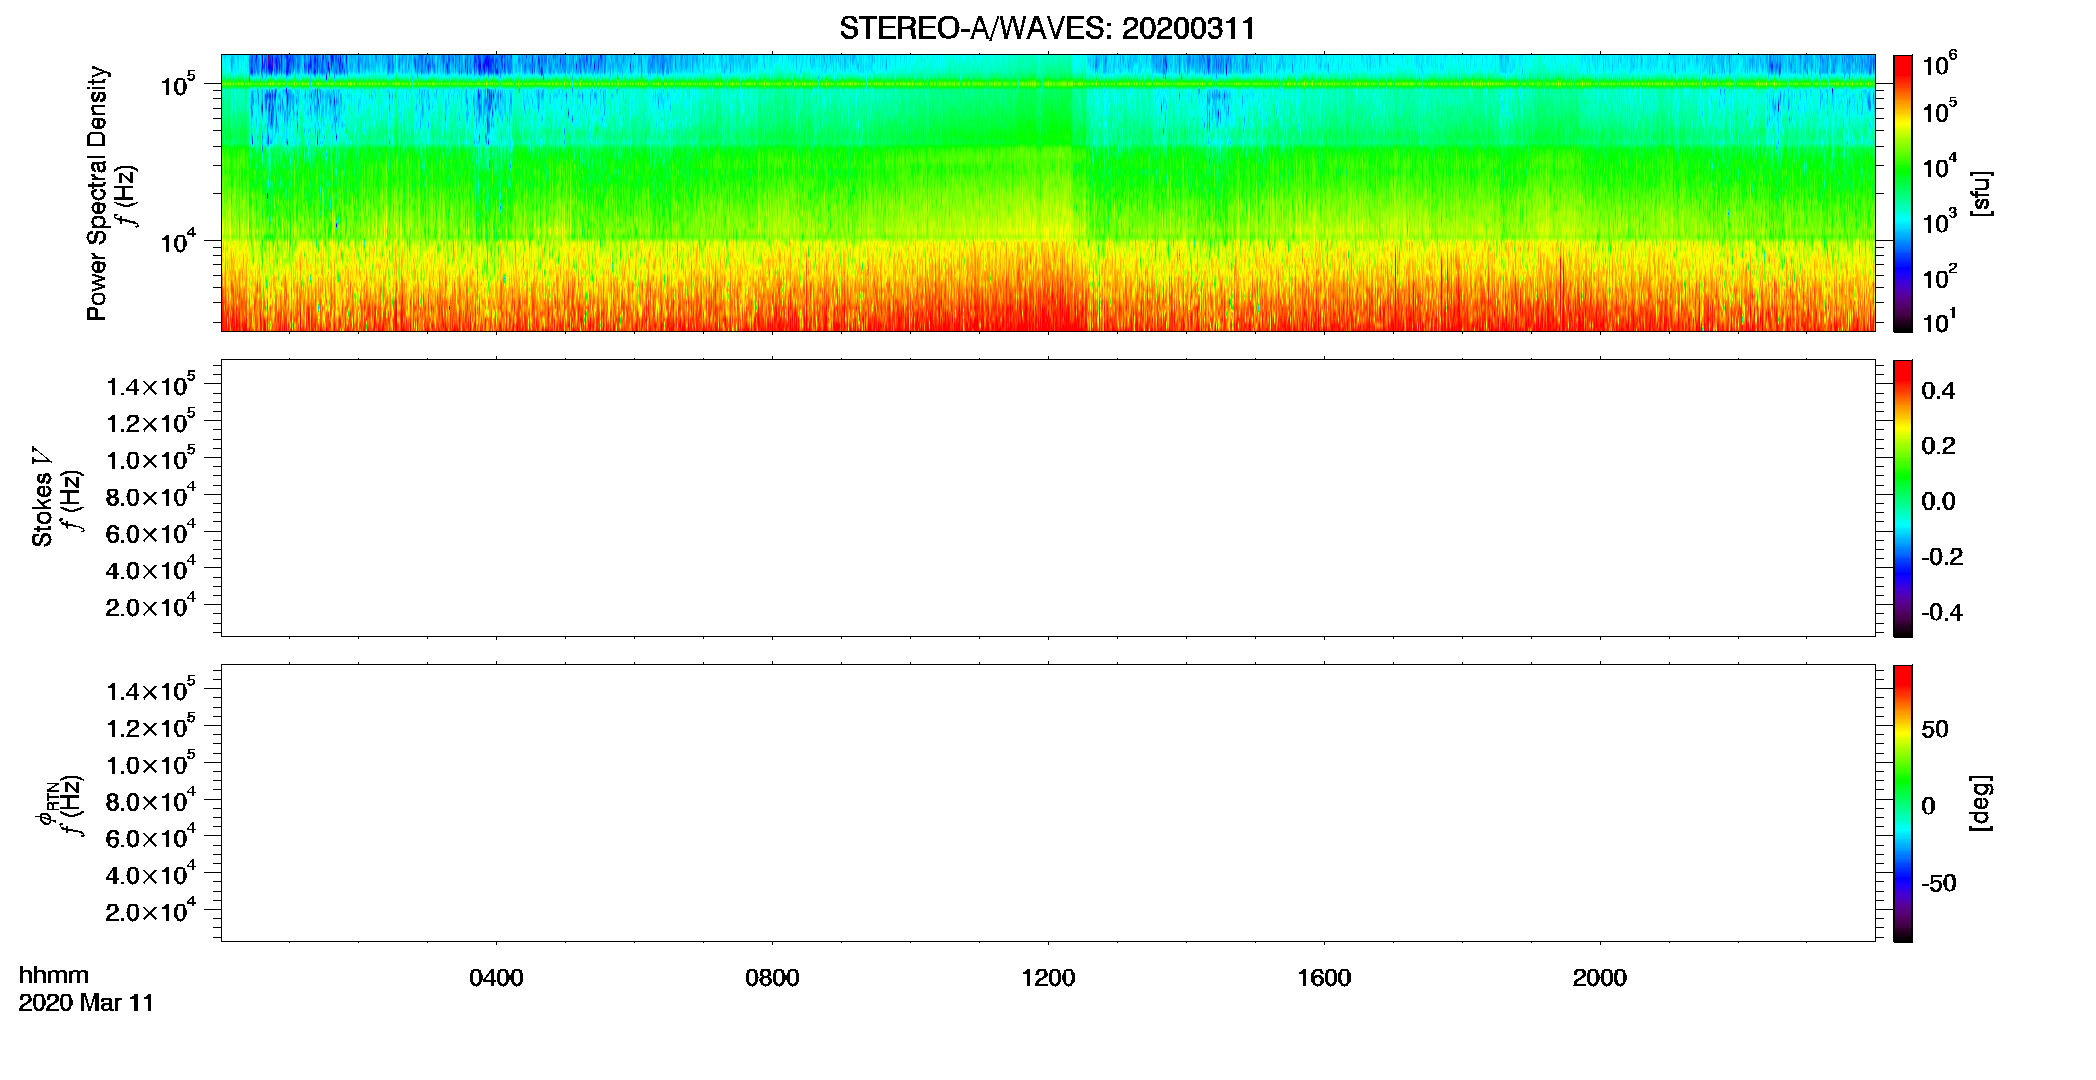Click the [deg] units label

pos(1981,803)
